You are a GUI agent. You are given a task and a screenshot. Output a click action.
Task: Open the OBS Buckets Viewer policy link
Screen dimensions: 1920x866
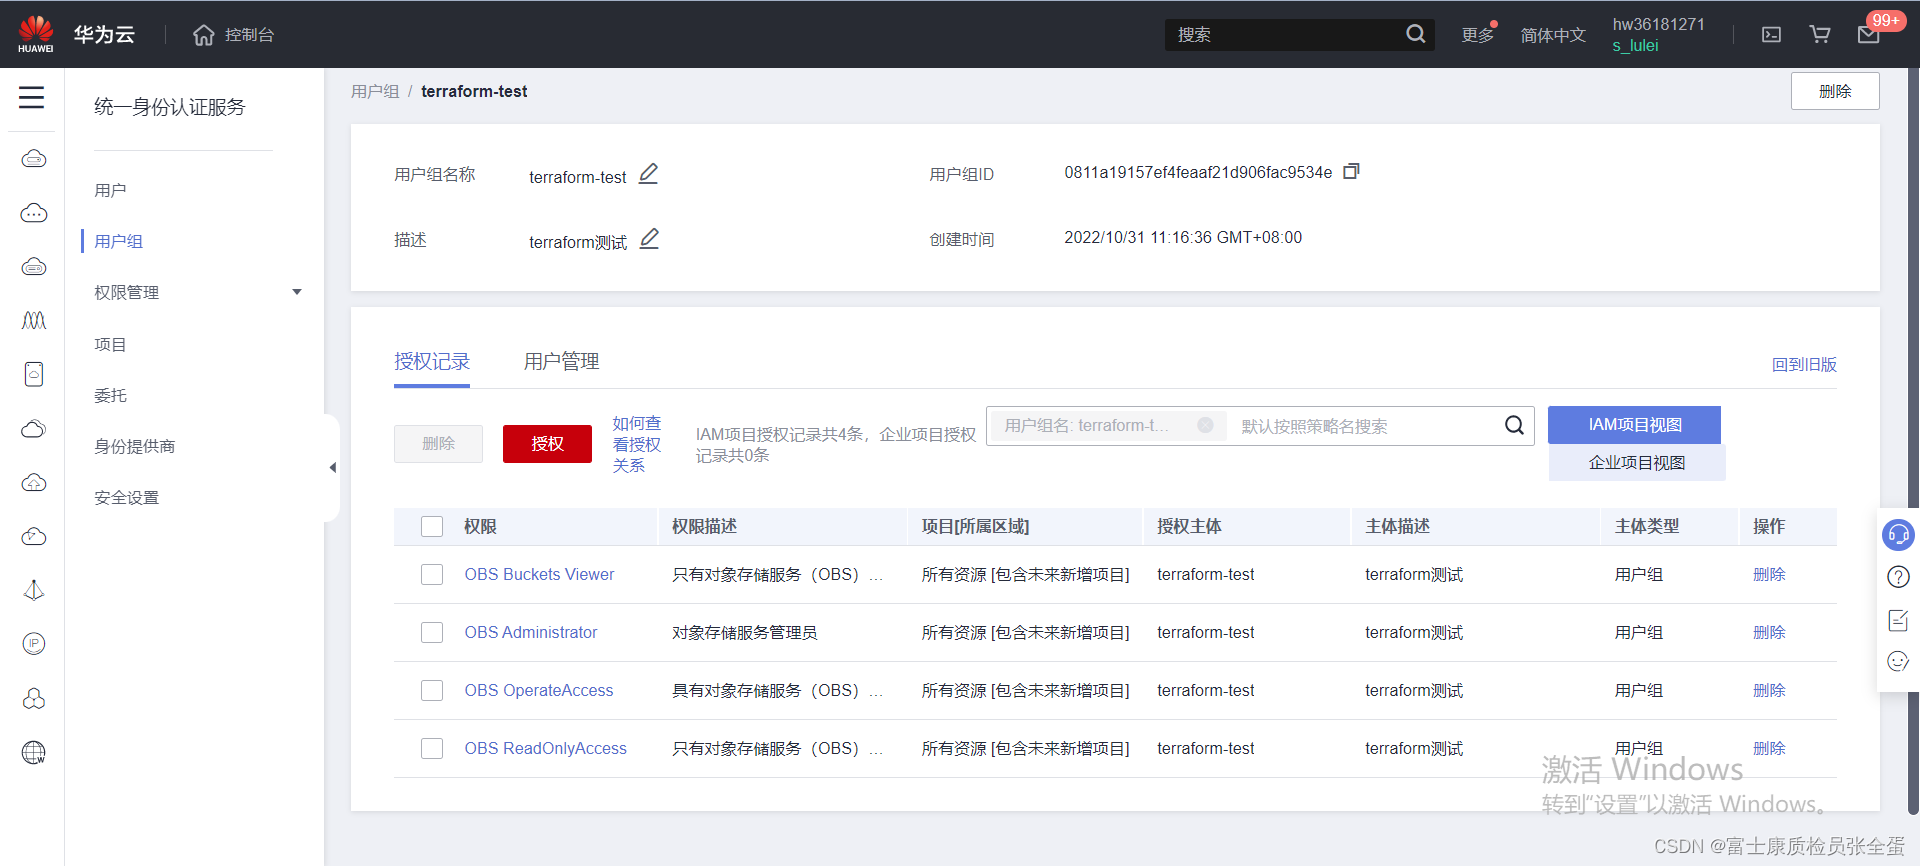point(539,574)
